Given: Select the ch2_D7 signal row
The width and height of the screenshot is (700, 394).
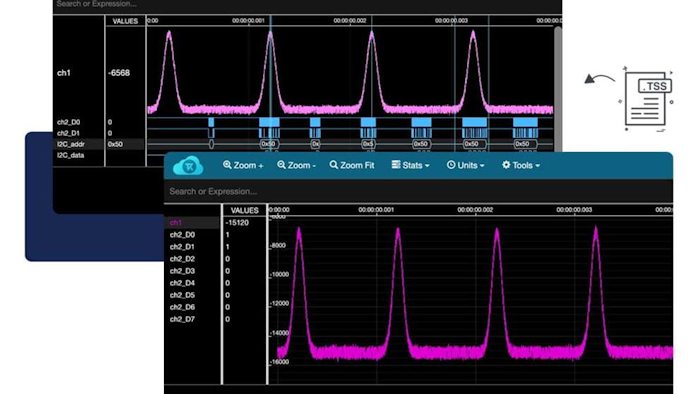Looking at the screenshot, I should (x=182, y=319).
